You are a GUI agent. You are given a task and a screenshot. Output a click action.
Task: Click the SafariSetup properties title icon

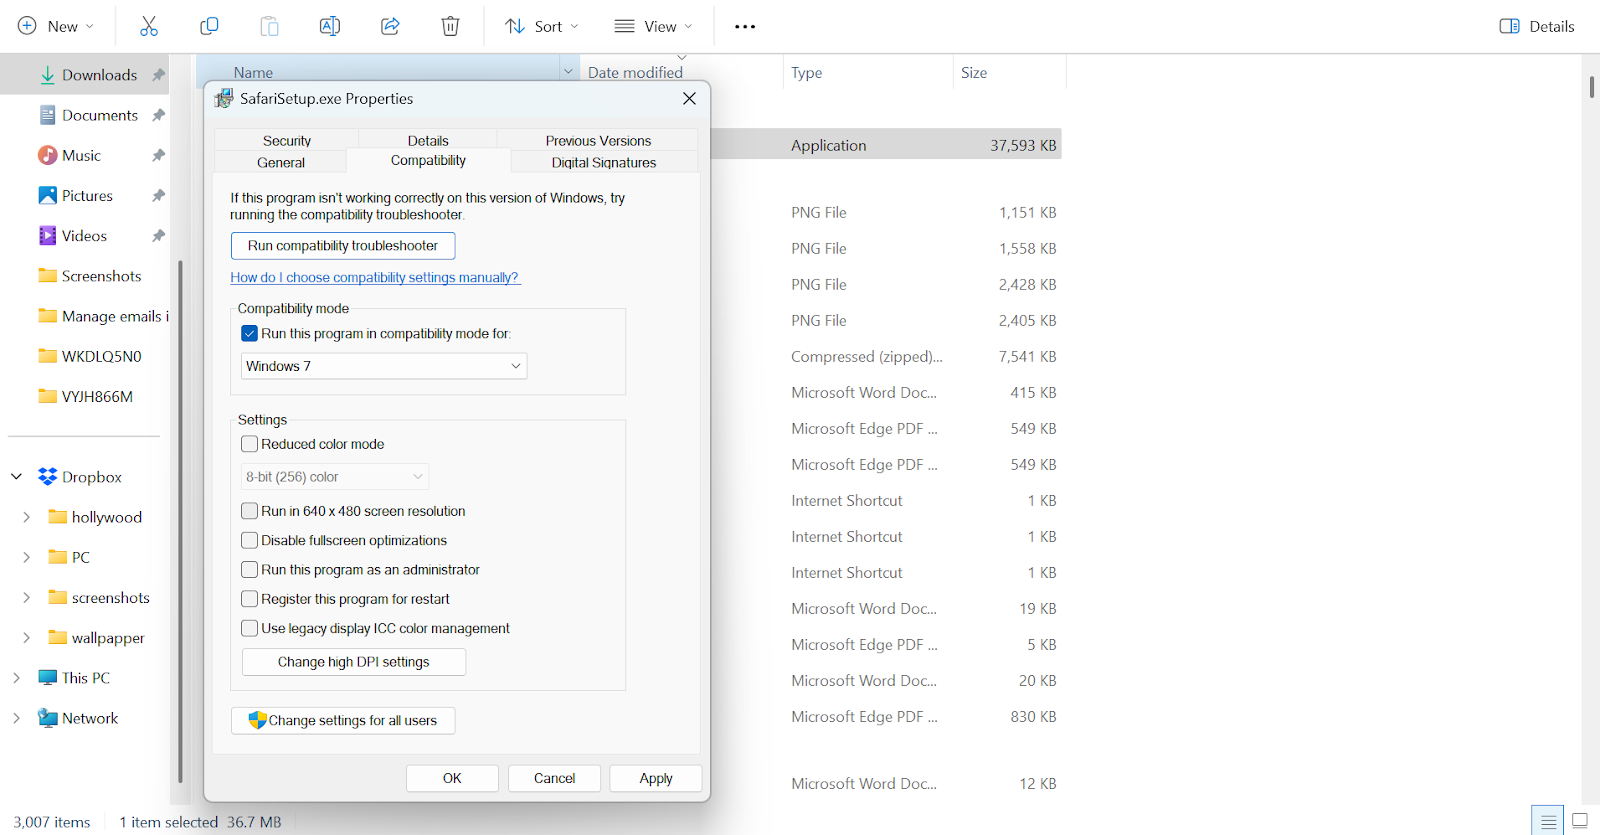coord(224,98)
